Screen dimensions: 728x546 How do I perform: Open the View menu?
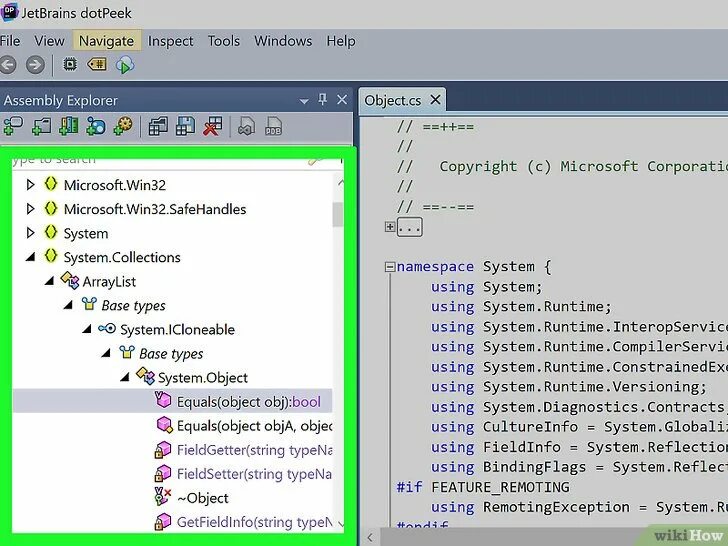[x=49, y=41]
